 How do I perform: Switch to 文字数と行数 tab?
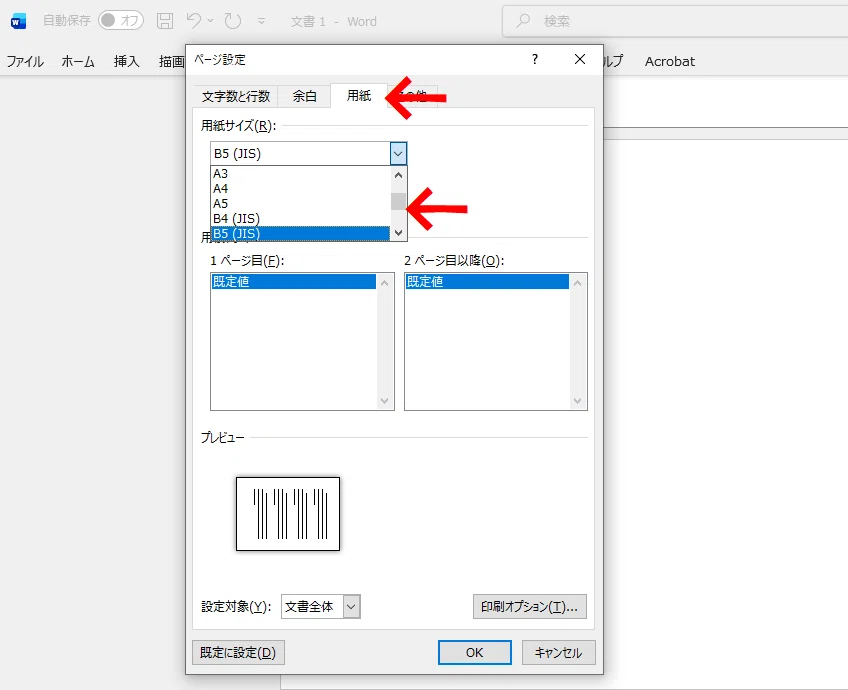[x=236, y=96]
